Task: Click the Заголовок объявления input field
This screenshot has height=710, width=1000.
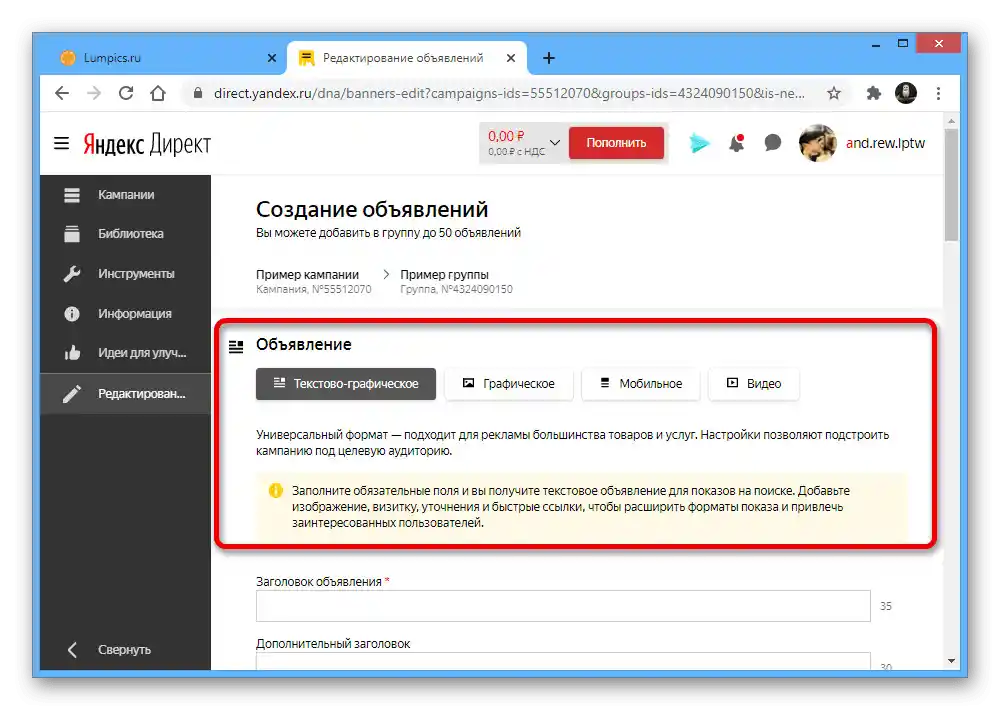Action: (563, 606)
